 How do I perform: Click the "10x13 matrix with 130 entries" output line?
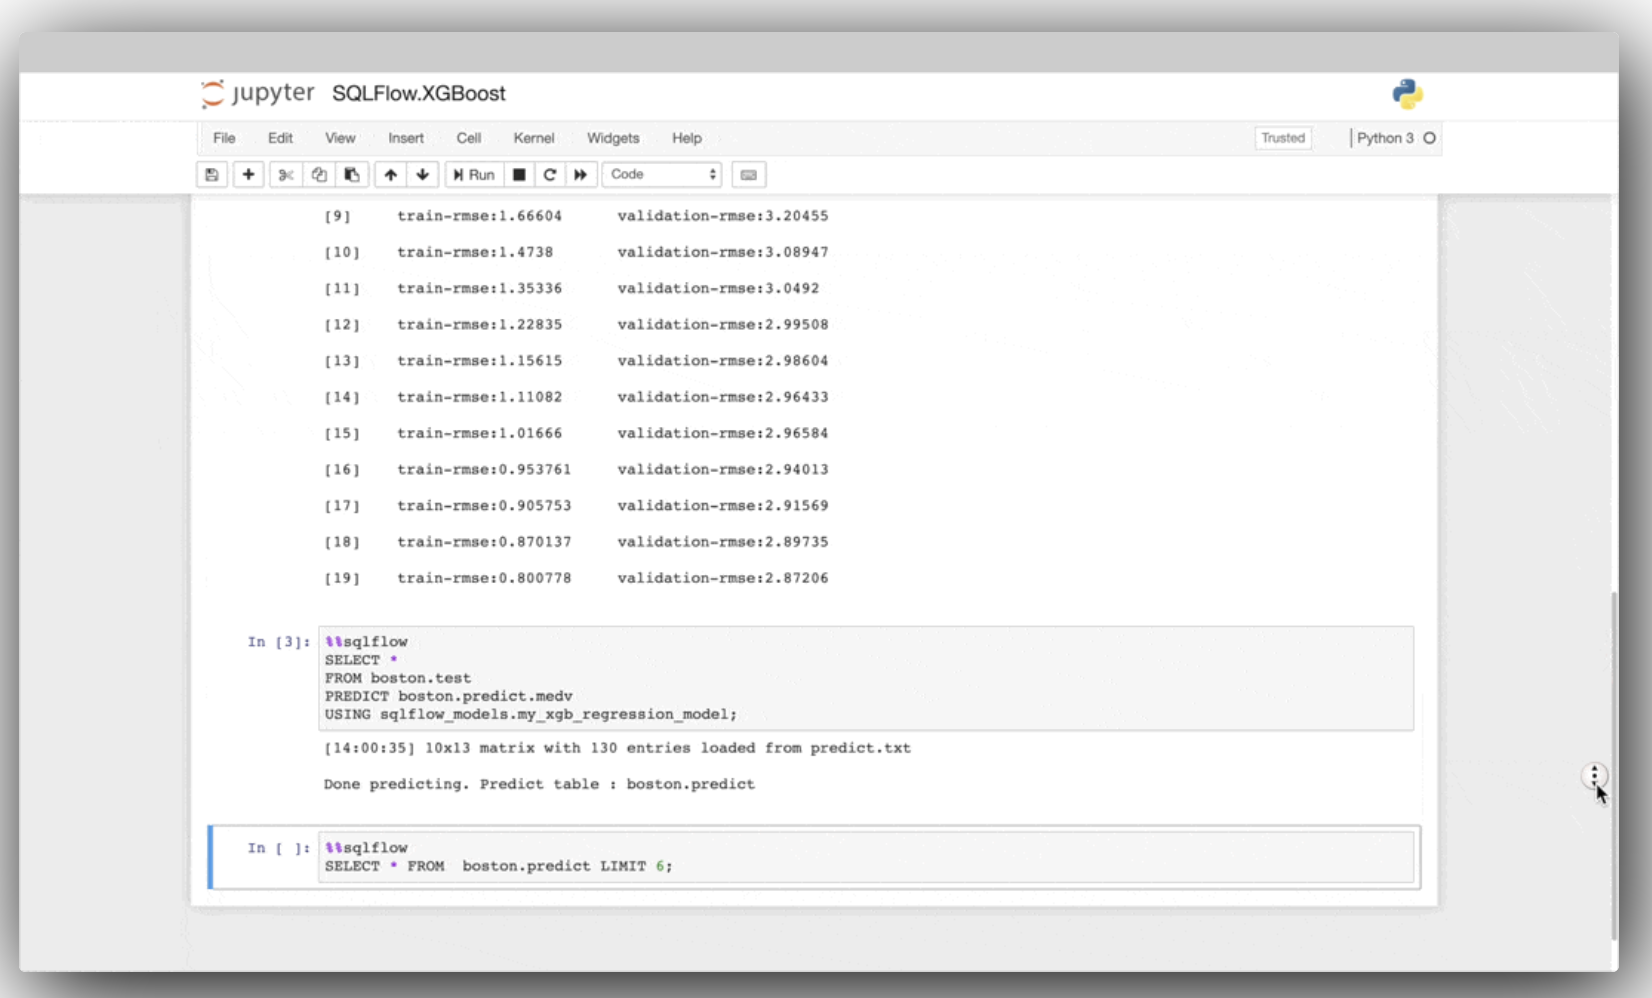coord(617,748)
